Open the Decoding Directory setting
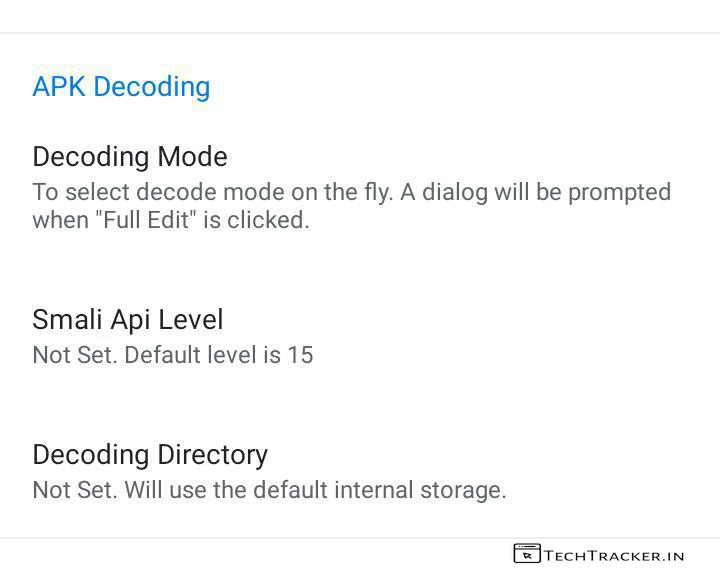This screenshot has height=577, width=720. 360,471
